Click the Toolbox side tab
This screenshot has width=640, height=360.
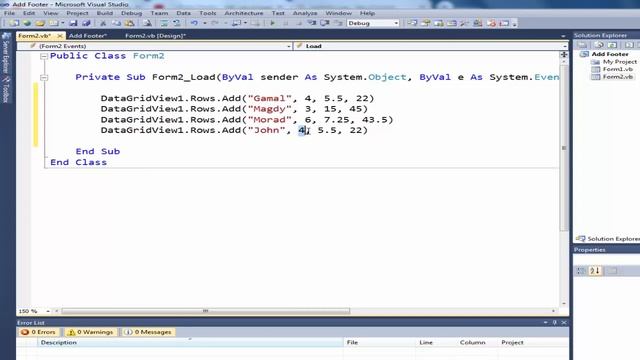(x=6, y=90)
